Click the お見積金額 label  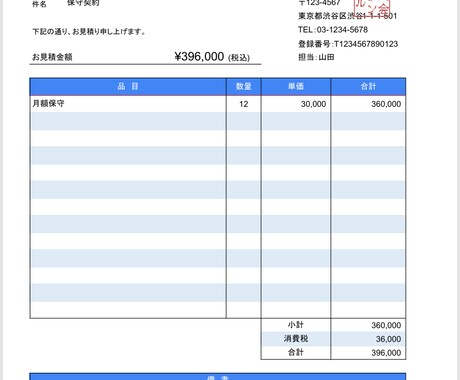(x=52, y=57)
